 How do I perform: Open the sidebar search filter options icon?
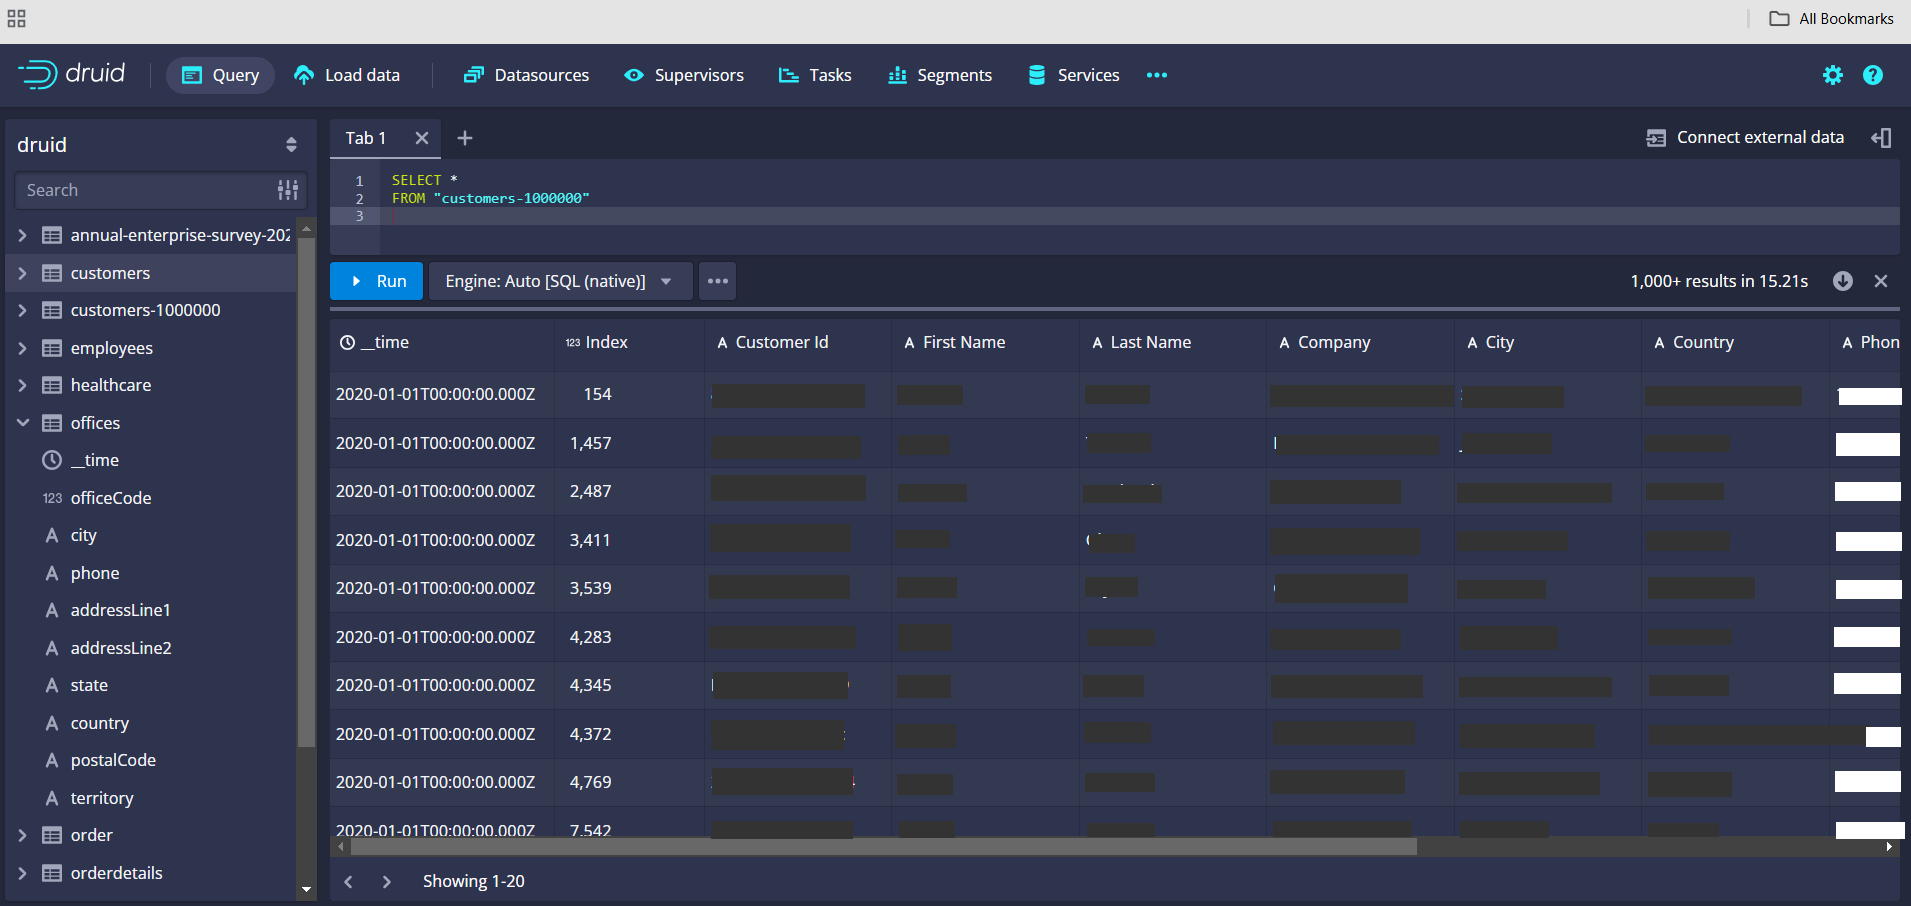click(x=288, y=190)
